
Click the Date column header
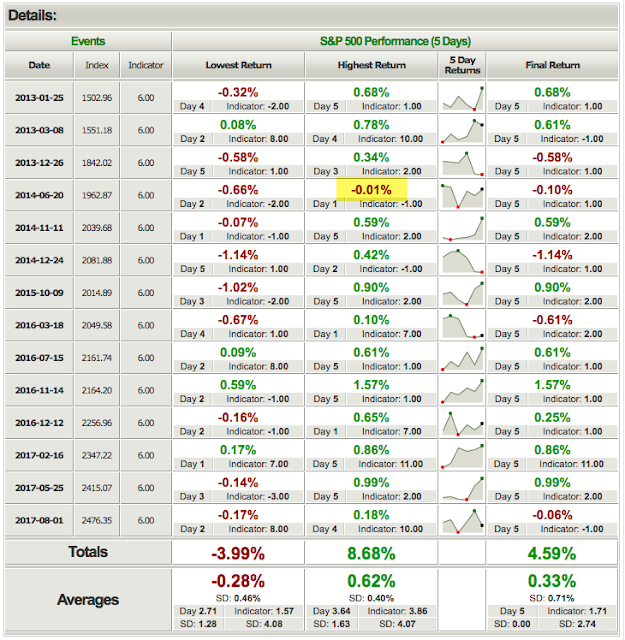pos(39,65)
